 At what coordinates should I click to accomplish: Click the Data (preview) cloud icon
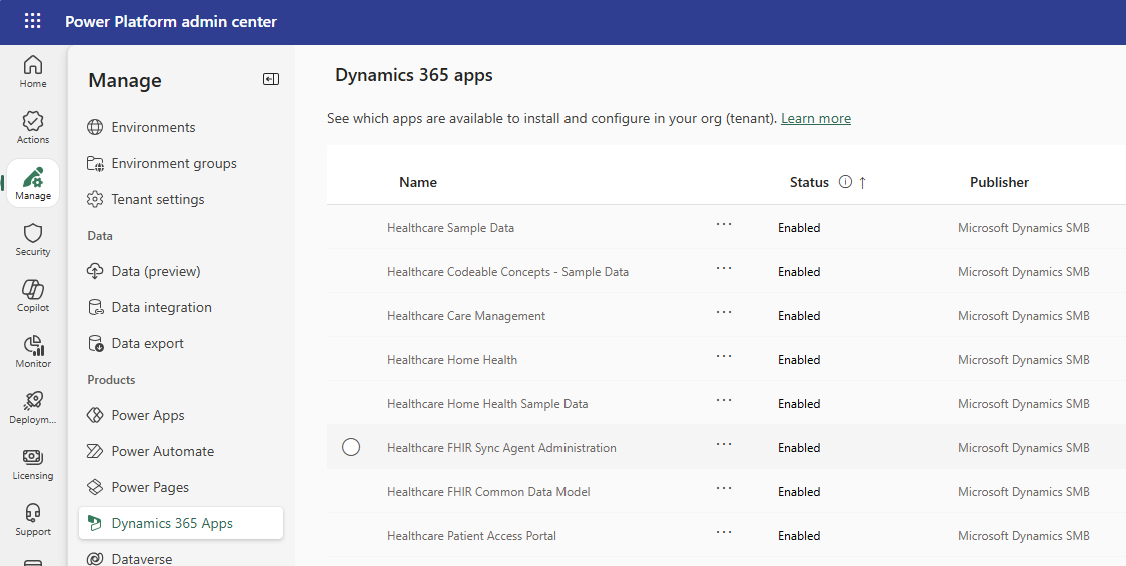coord(95,271)
